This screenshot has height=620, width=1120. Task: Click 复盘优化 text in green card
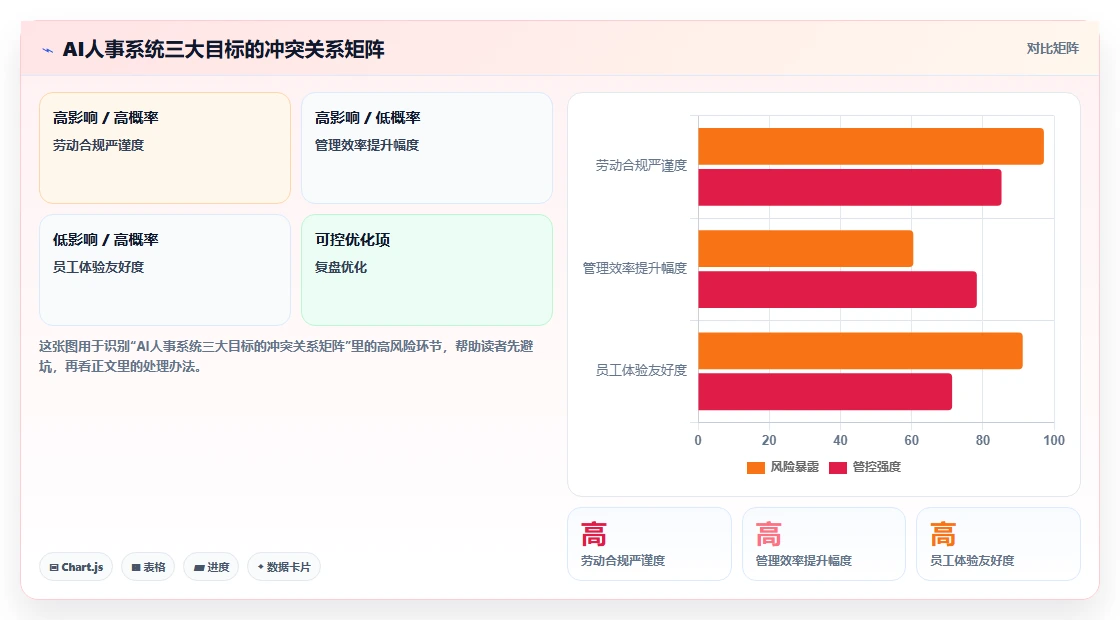click(x=341, y=267)
